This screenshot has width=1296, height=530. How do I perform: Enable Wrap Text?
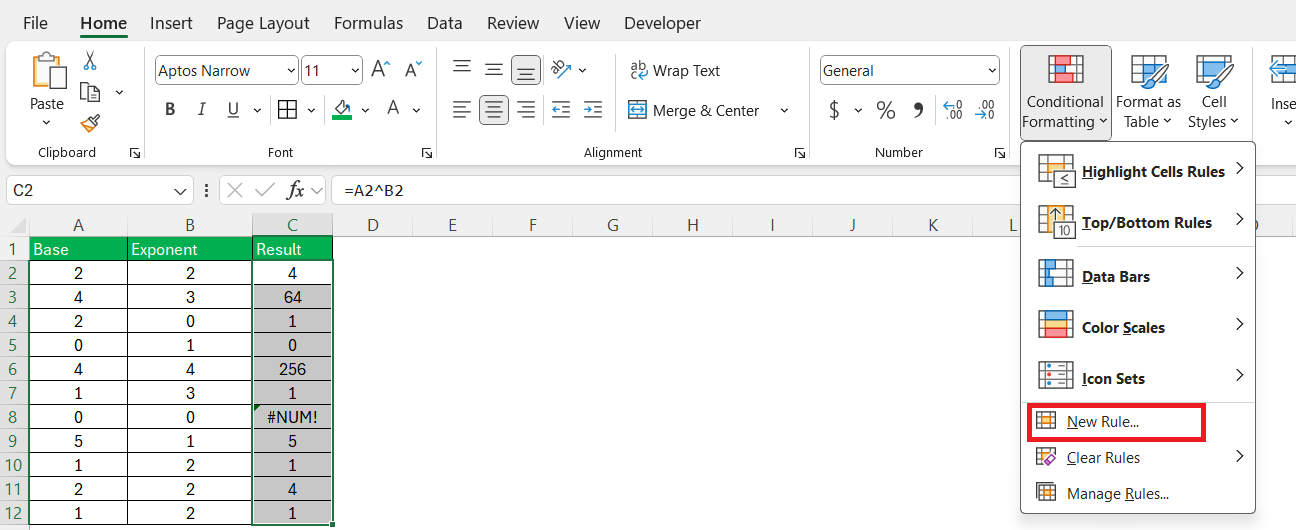tap(675, 70)
